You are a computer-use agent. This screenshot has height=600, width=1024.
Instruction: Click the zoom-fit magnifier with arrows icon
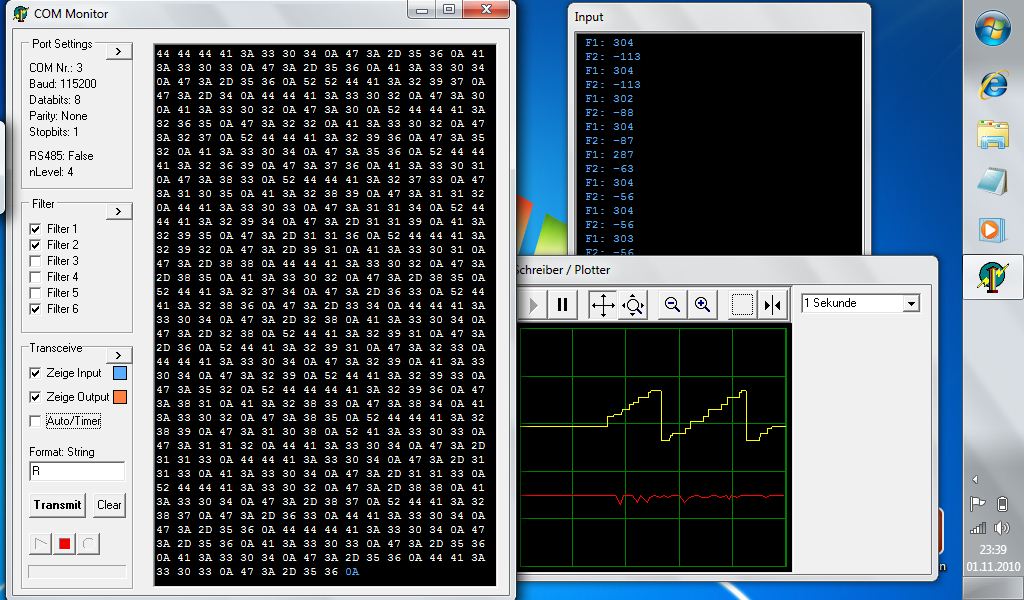pos(633,305)
